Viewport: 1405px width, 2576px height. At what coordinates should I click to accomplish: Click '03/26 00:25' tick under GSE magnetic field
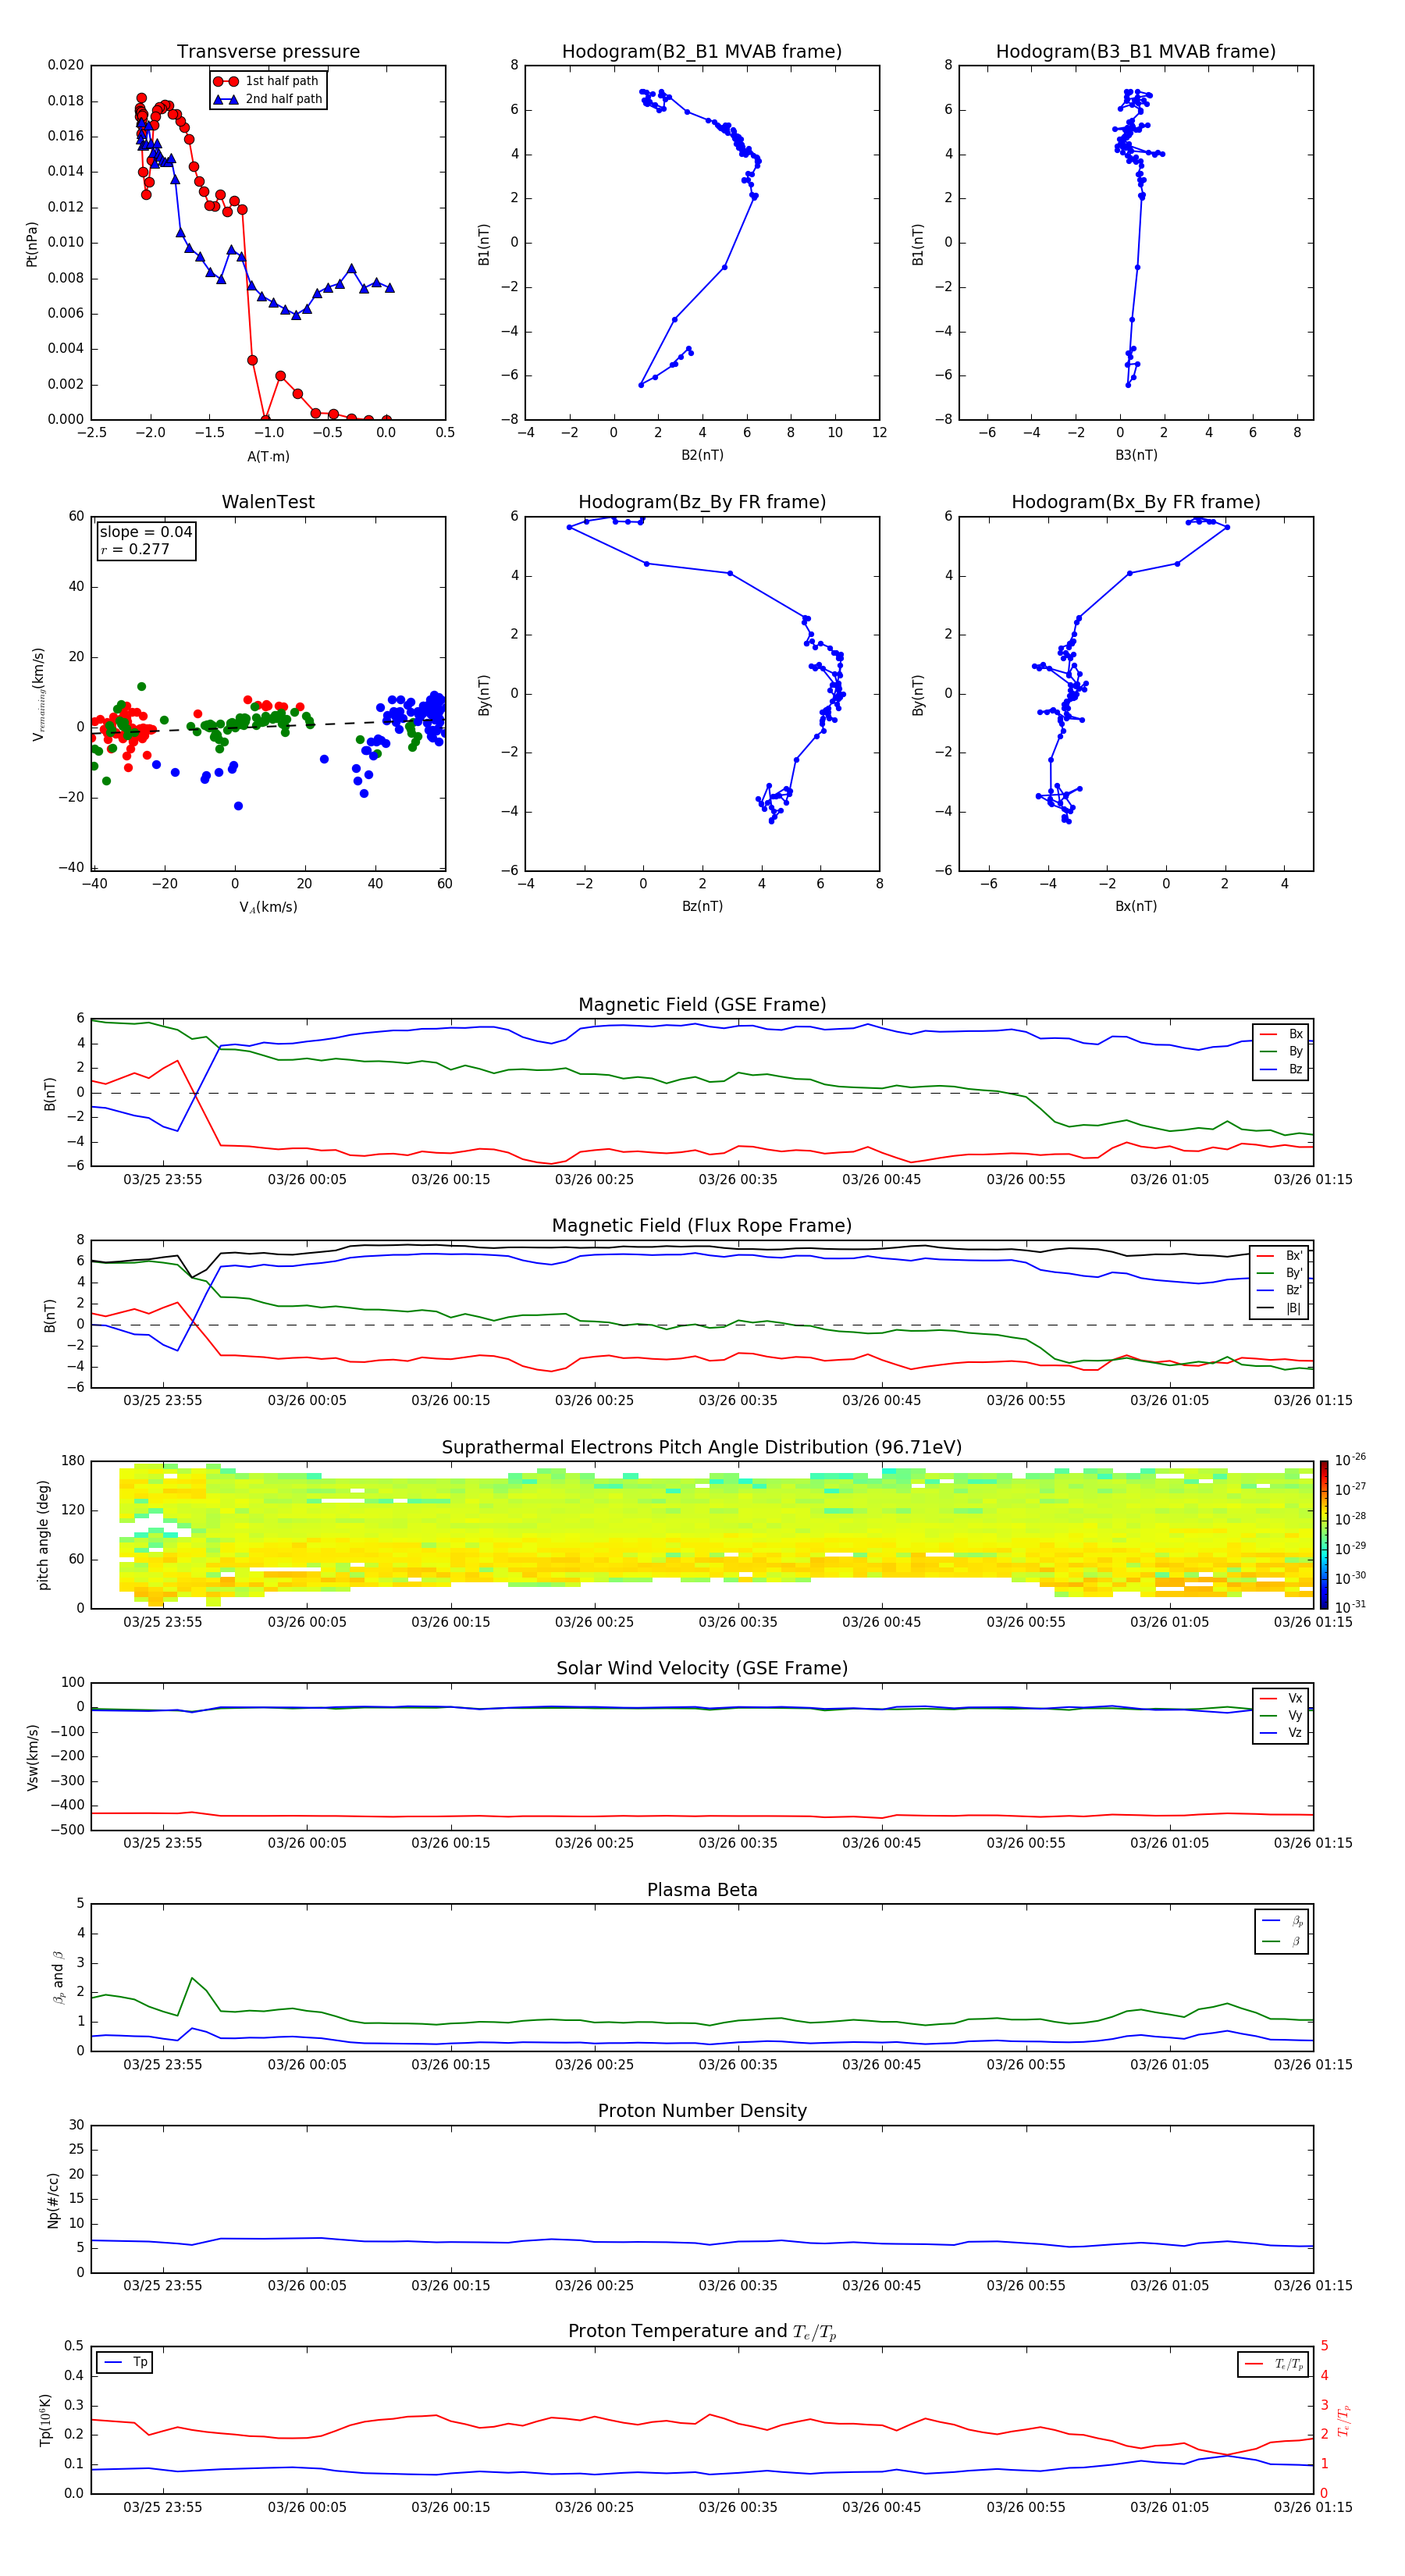(594, 1180)
